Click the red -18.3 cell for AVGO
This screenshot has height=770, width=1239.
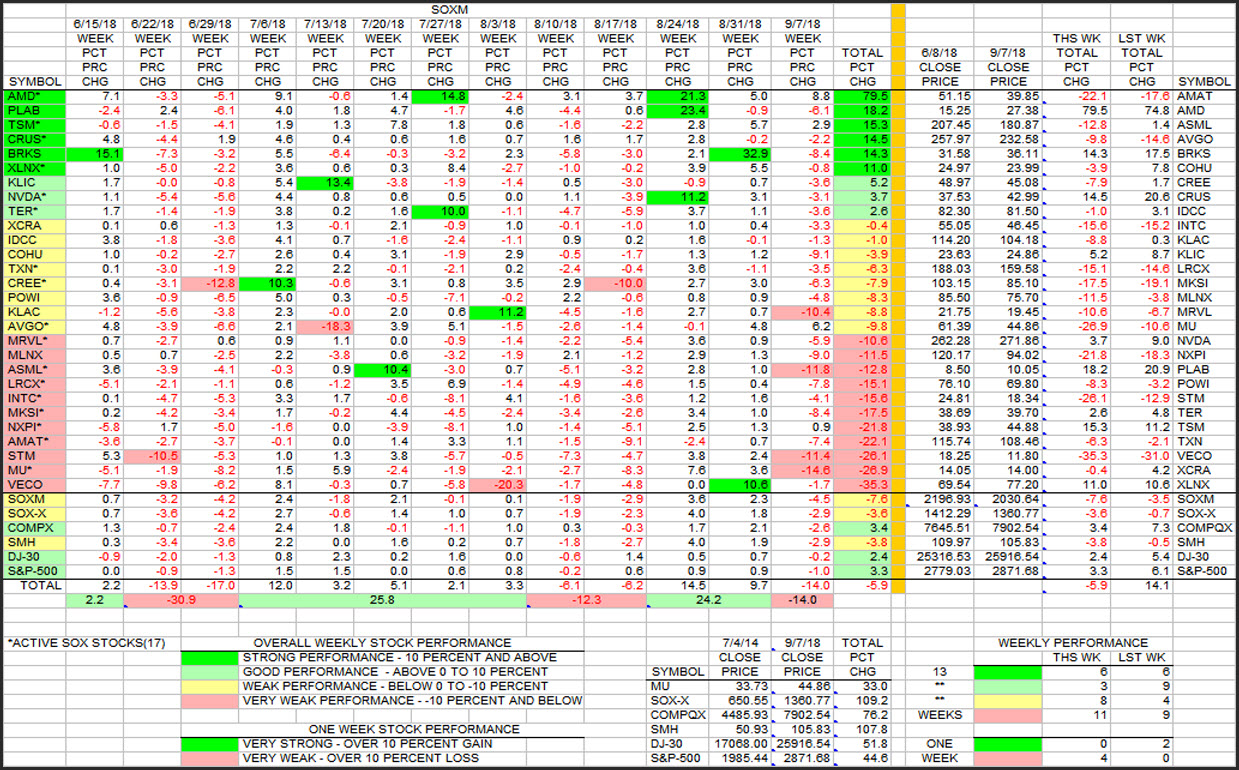click(x=327, y=326)
